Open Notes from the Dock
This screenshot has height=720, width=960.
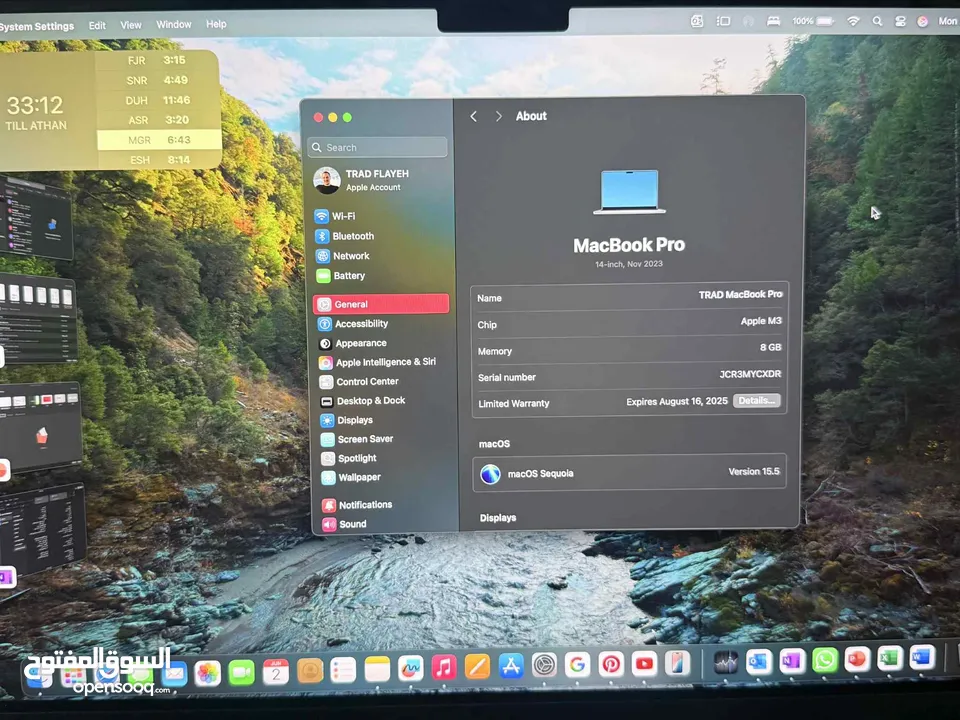[x=377, y=669]
